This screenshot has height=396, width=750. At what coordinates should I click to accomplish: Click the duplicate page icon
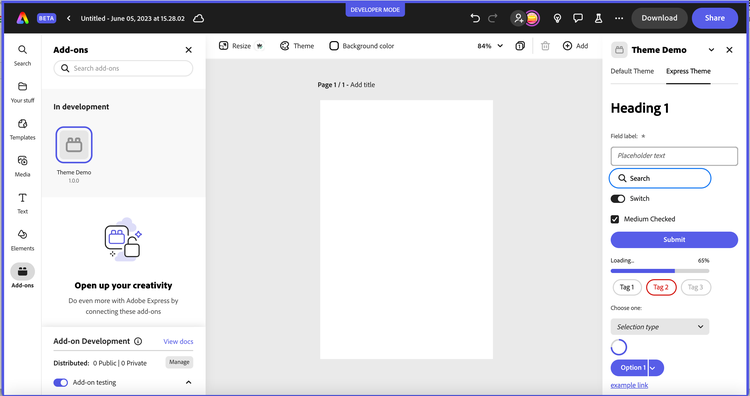point(520,46)
